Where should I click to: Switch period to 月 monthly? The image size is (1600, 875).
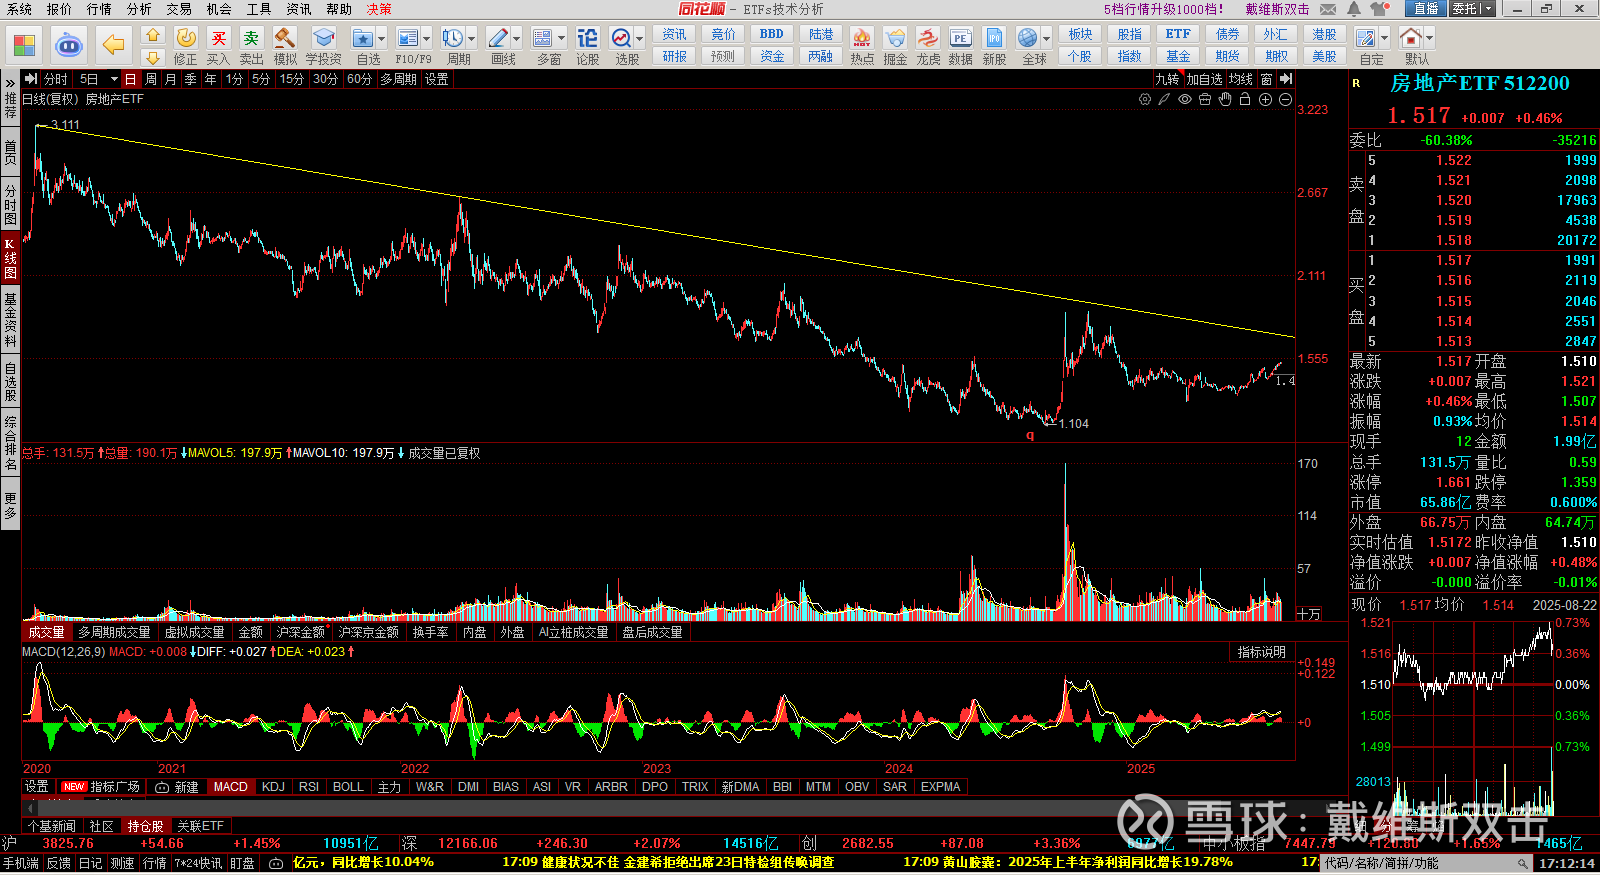click(171, 79)
